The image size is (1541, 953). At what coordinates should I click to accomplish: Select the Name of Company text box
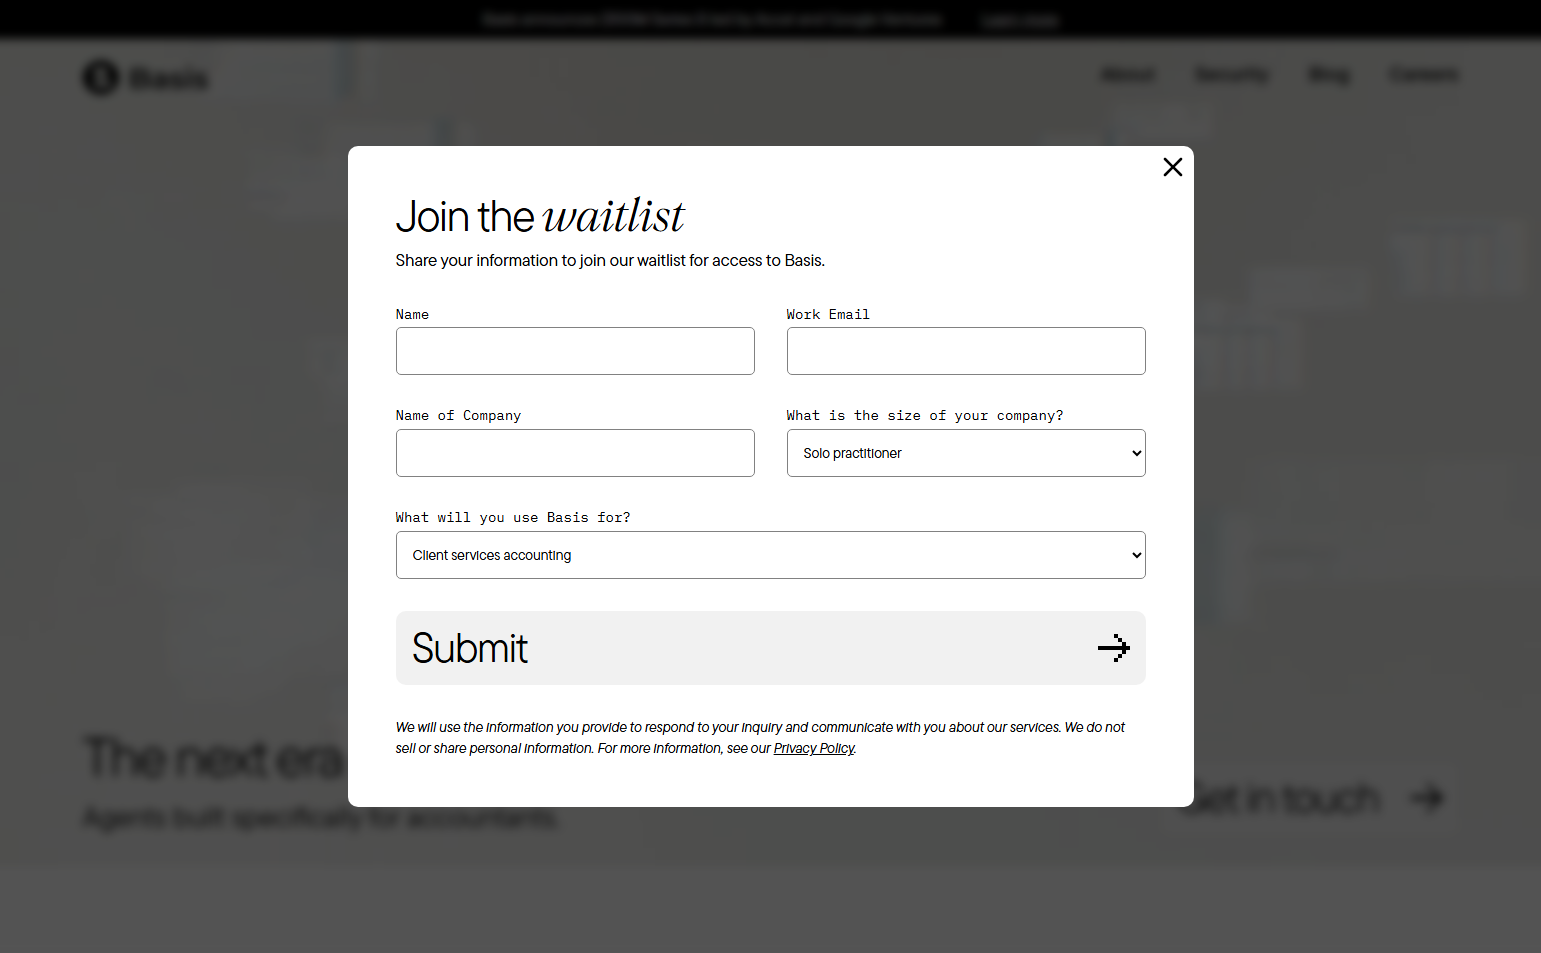[575, 453]
